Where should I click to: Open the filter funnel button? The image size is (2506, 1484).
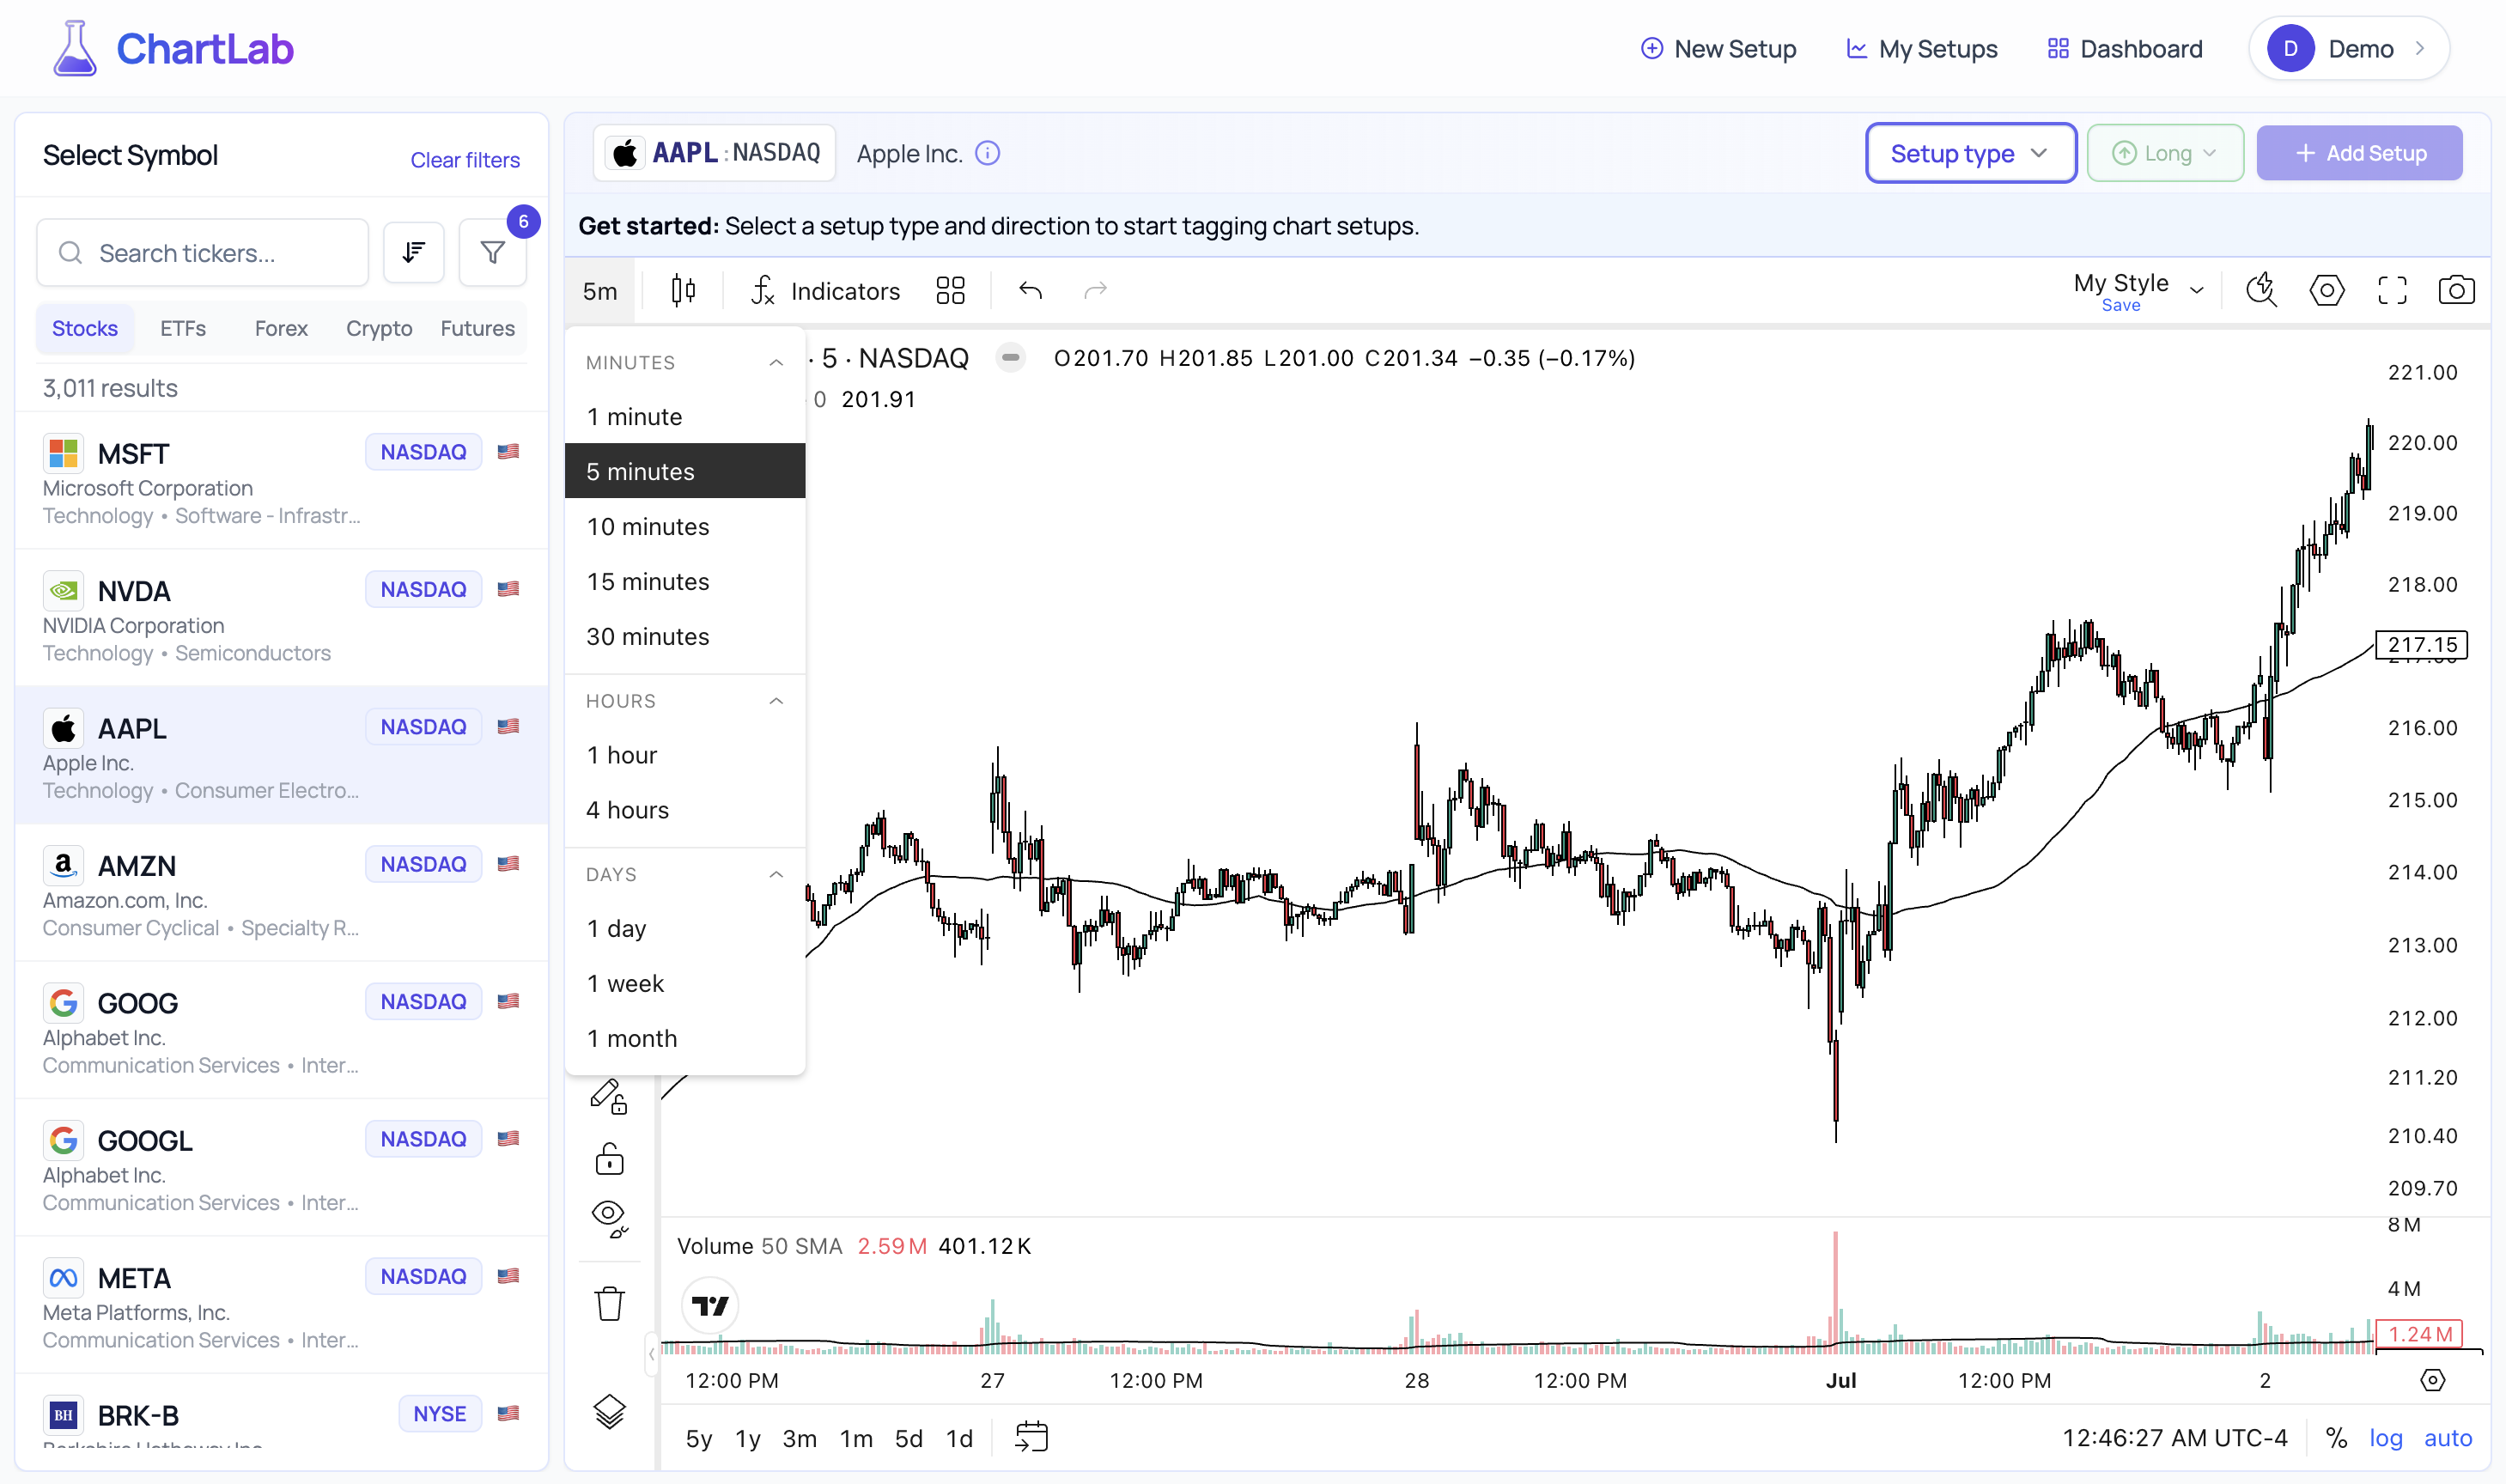(492, 253)
